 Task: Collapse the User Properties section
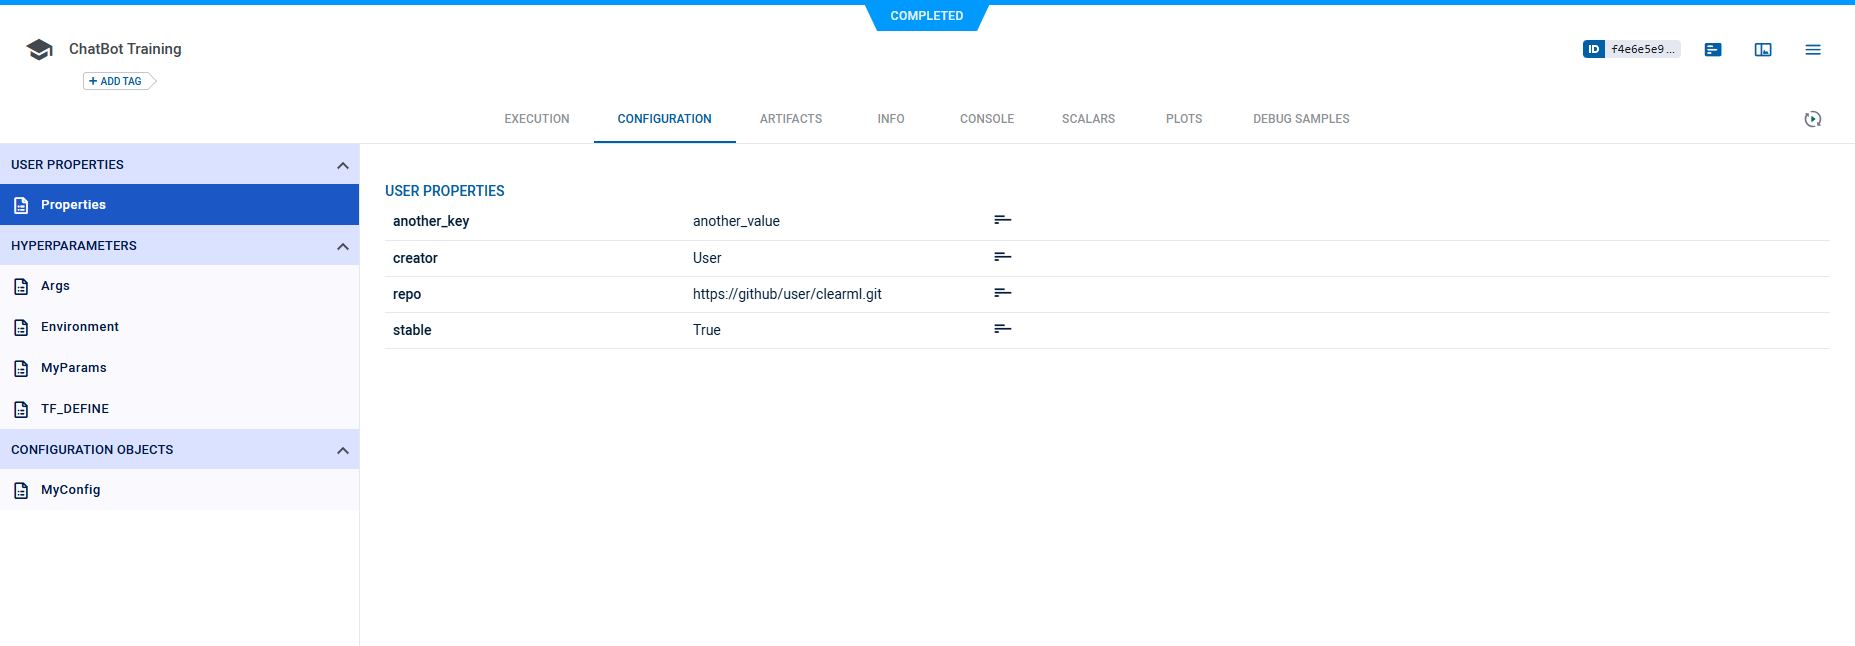[343, 165]
